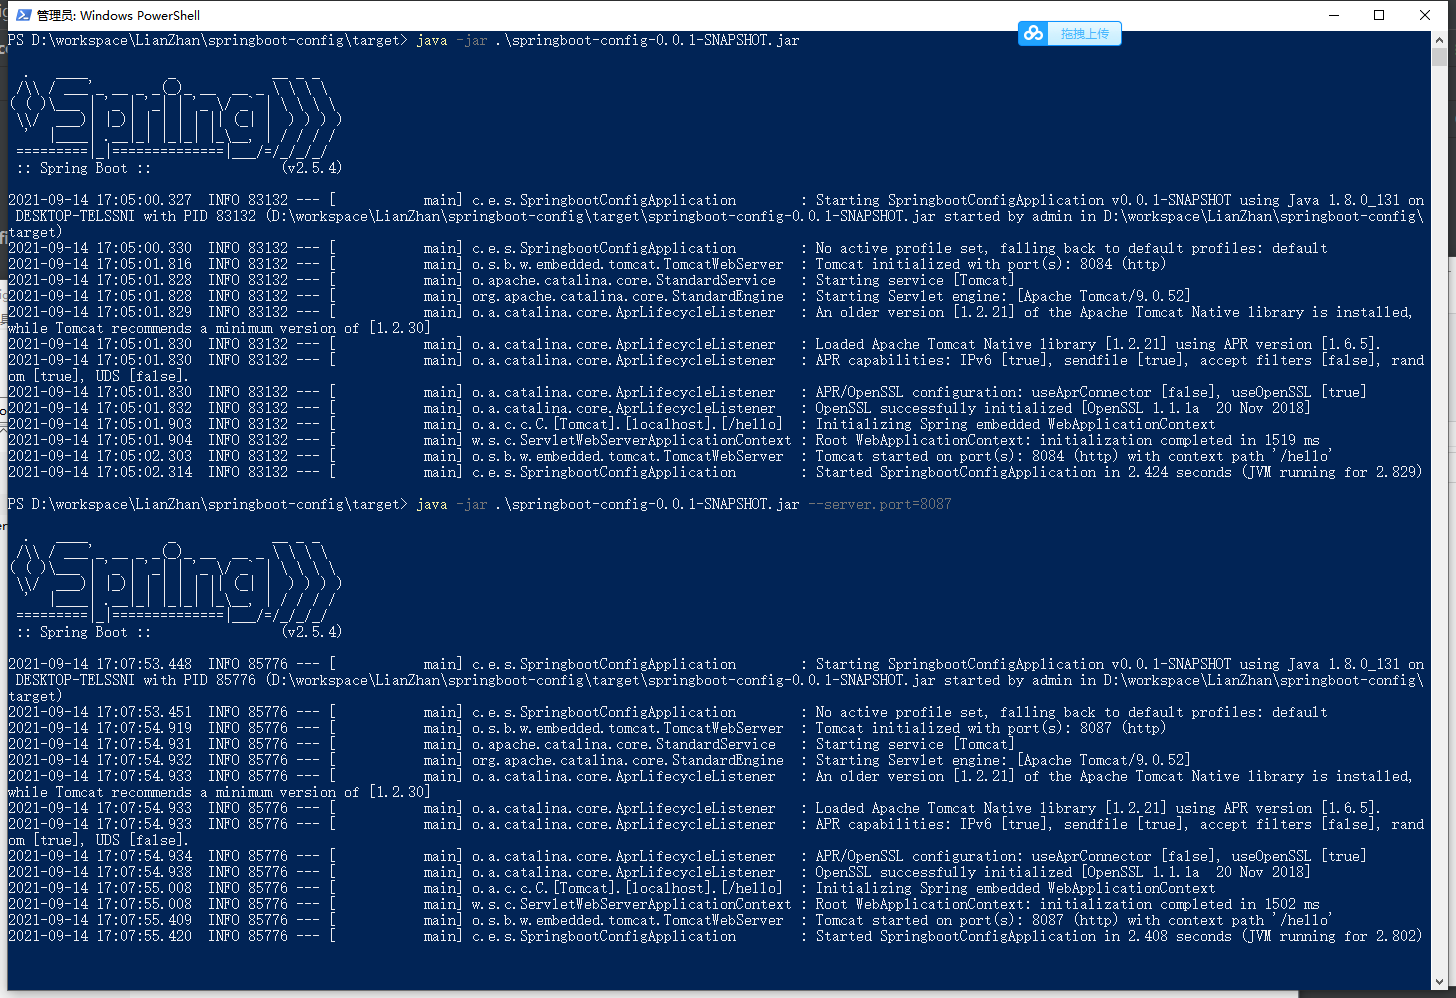Click the --server.port=8087 argument text
Screen dimensions: 1456x998
(879, 504)
